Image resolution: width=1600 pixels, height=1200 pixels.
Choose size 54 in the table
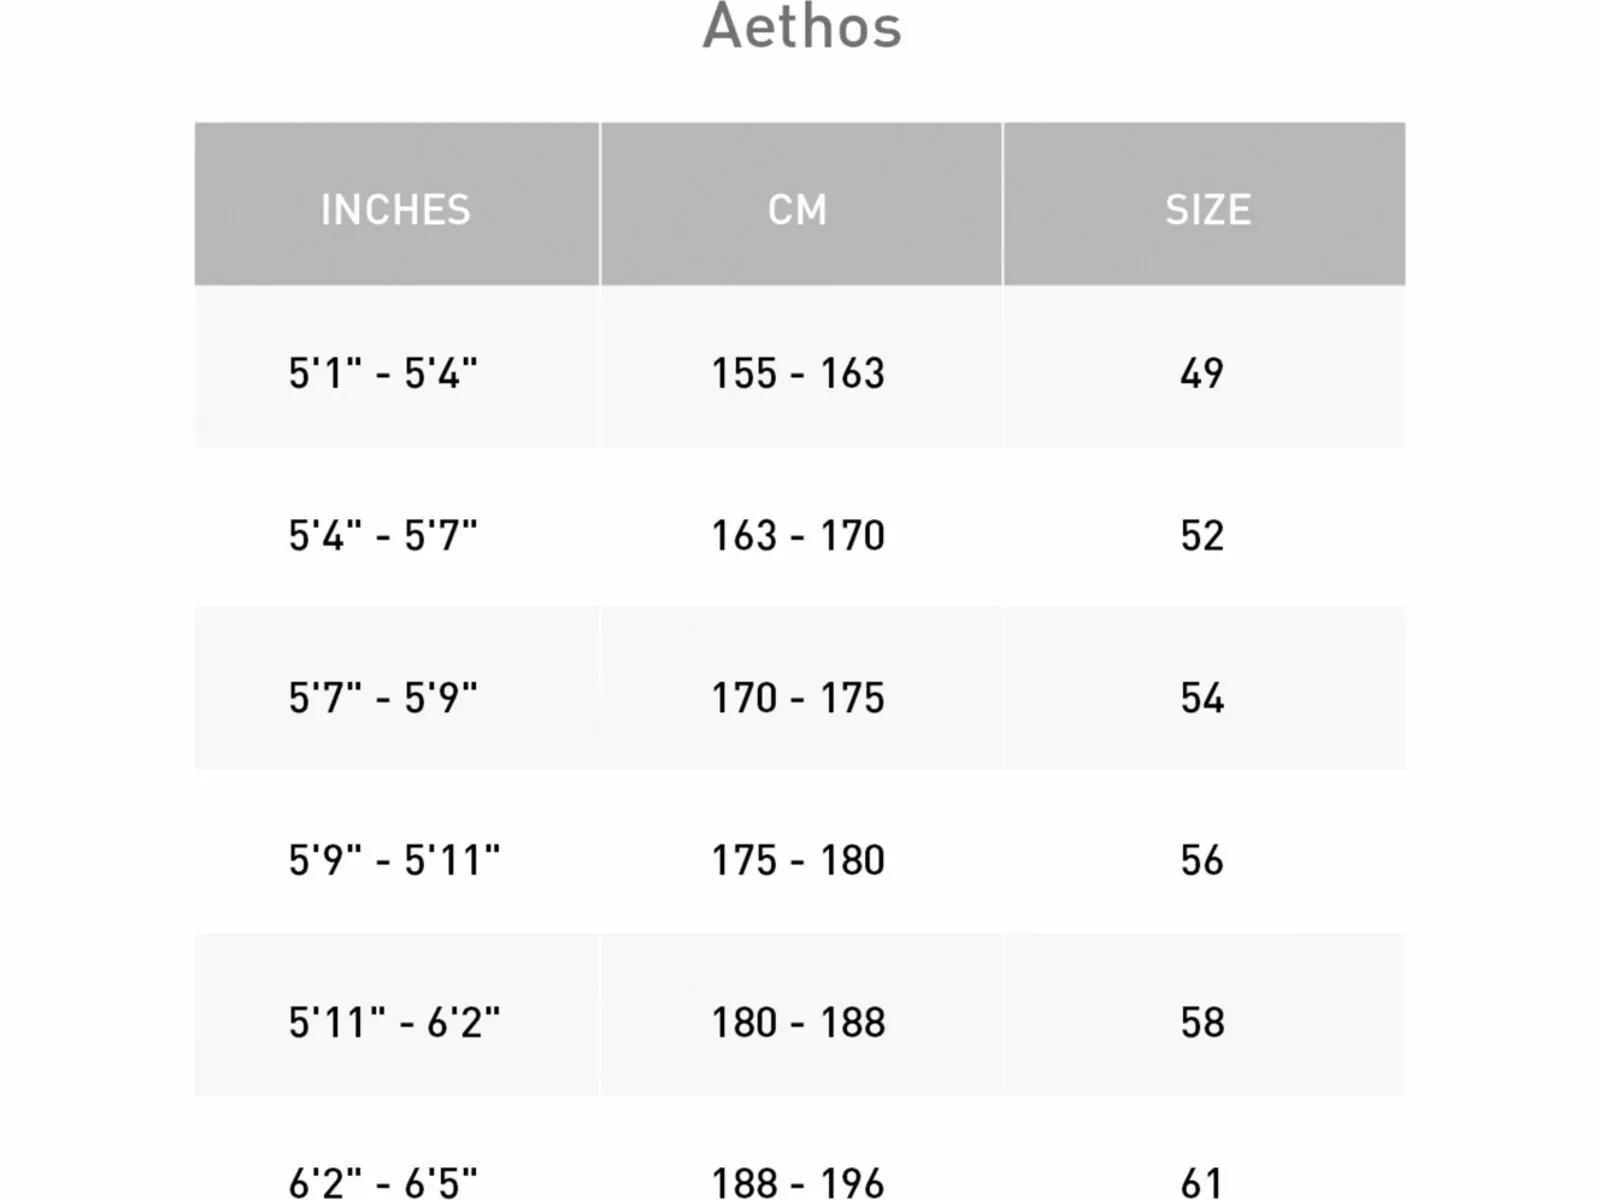pos(1202,697)
